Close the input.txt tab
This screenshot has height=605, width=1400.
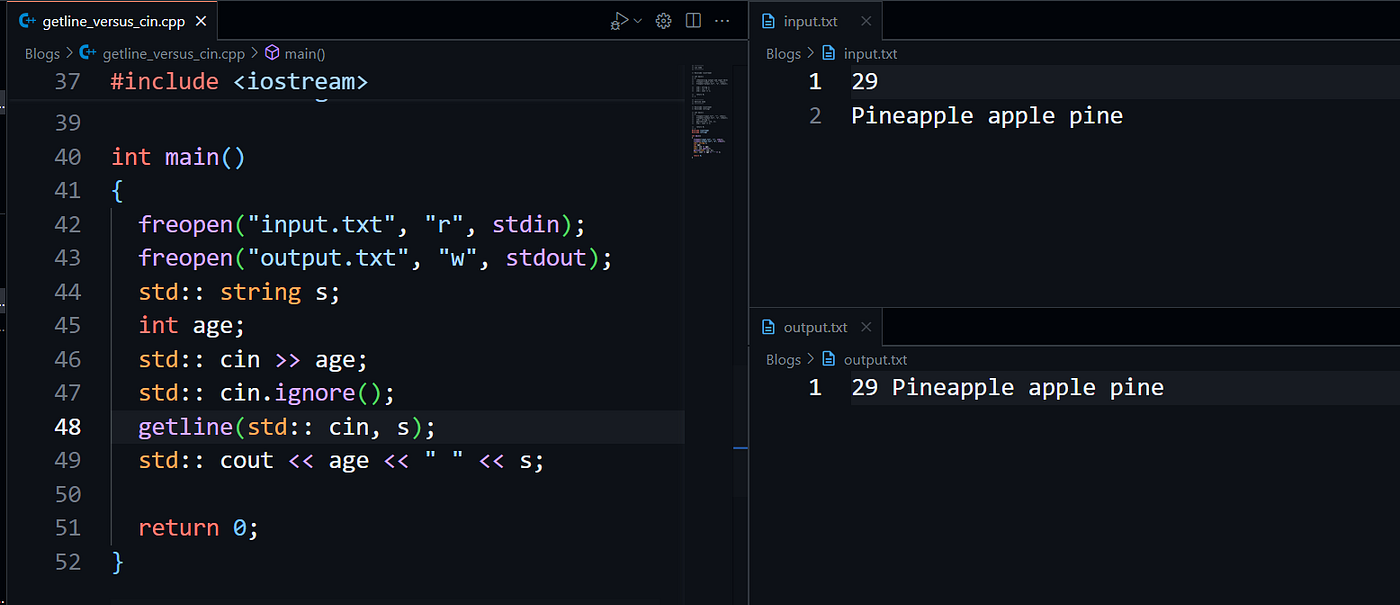click(x=866, y=21)
